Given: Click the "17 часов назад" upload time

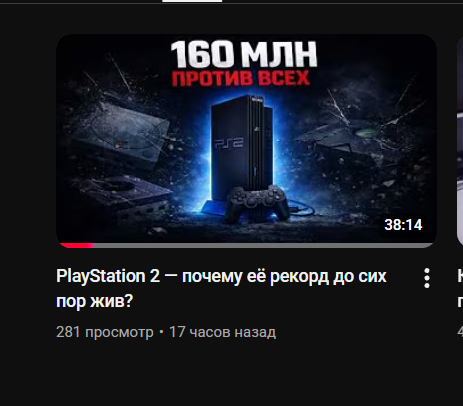Looking at the screenshot, I should point(222,332).
